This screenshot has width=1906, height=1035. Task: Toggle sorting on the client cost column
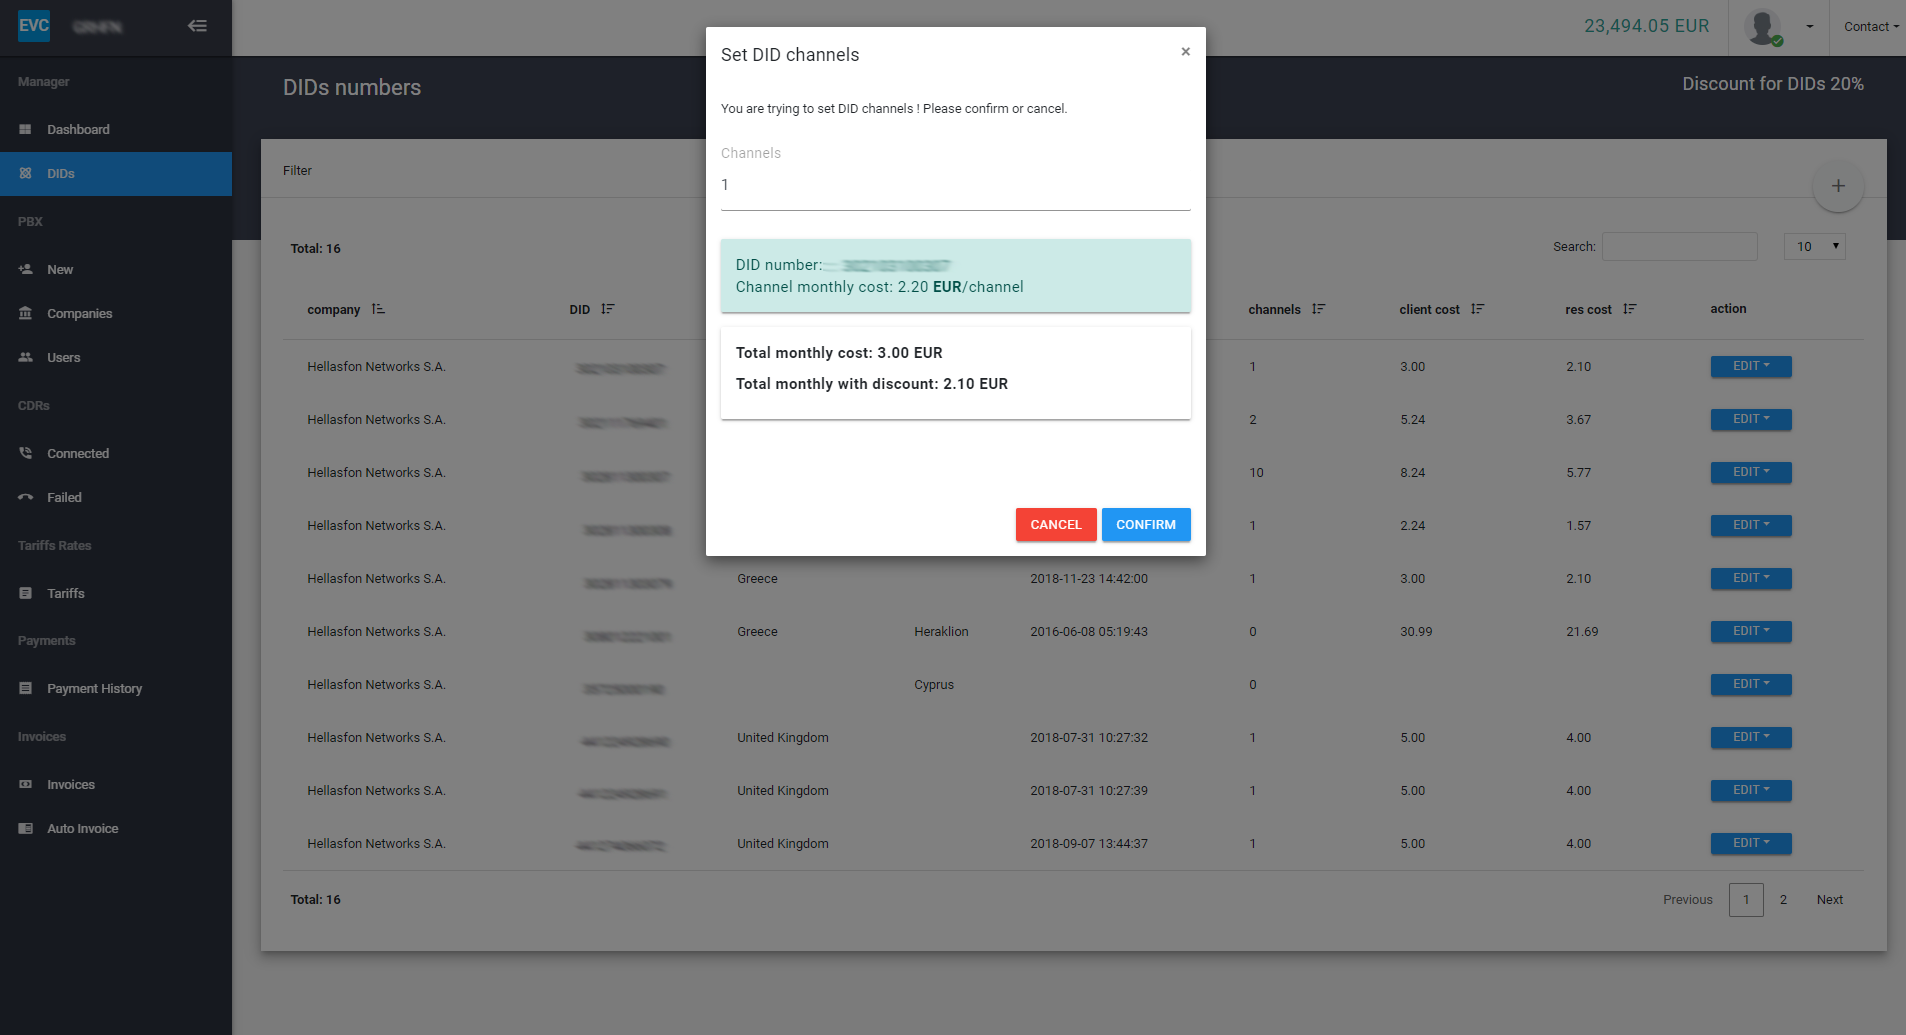(1480, 309)
